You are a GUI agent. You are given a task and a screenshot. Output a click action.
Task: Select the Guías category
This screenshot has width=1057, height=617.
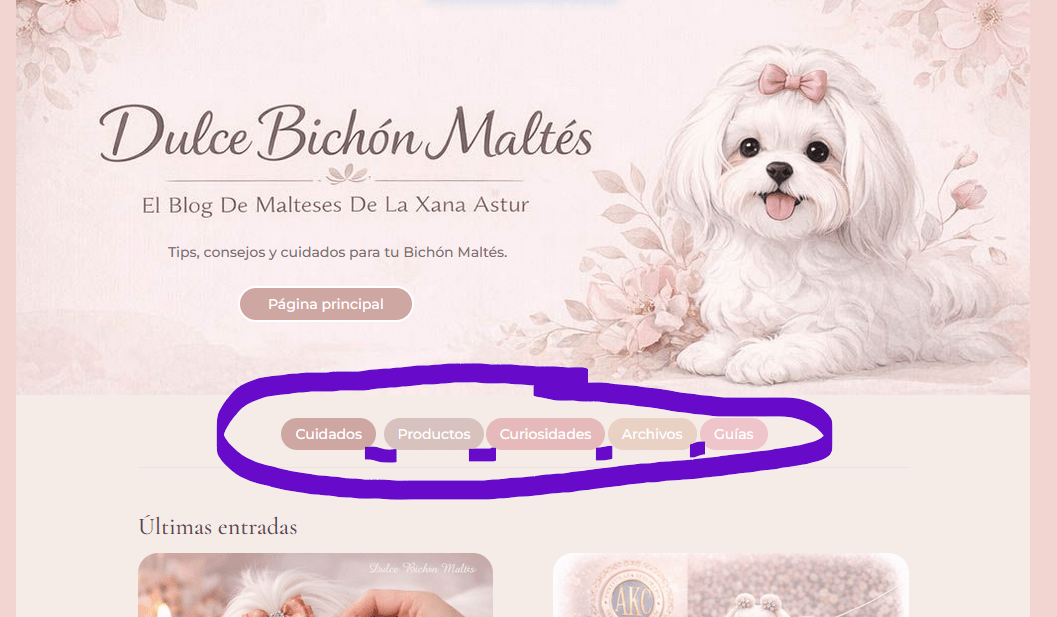click(x=733, y=434)
